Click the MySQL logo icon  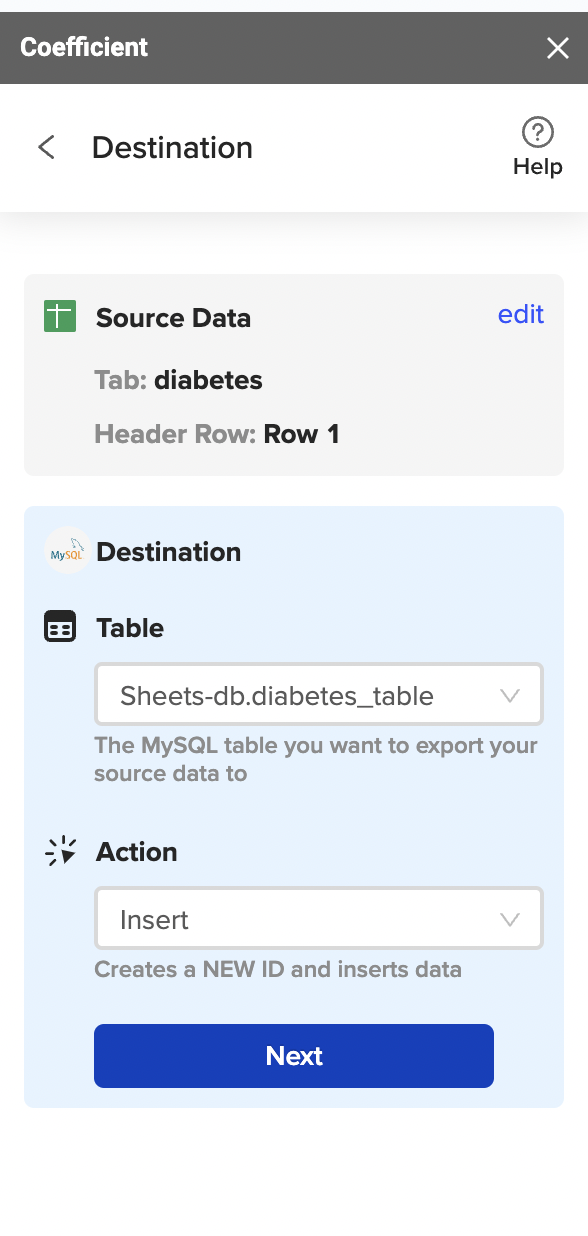[x=68, y=552]
